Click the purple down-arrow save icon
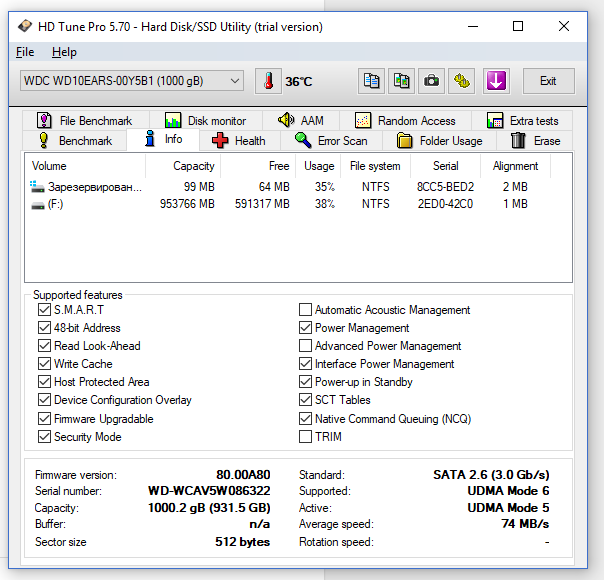Screen dimensions: 604x580 point(496,81)
